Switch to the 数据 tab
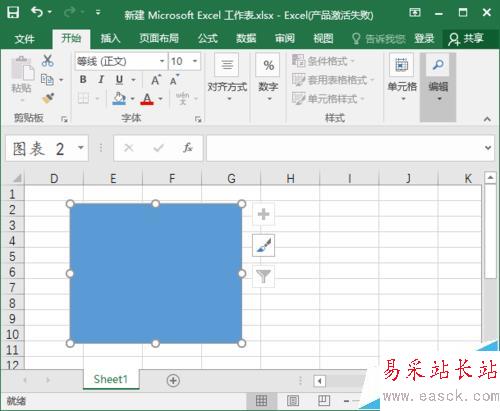This screenshot has width=500, height=411. point(246,39)
